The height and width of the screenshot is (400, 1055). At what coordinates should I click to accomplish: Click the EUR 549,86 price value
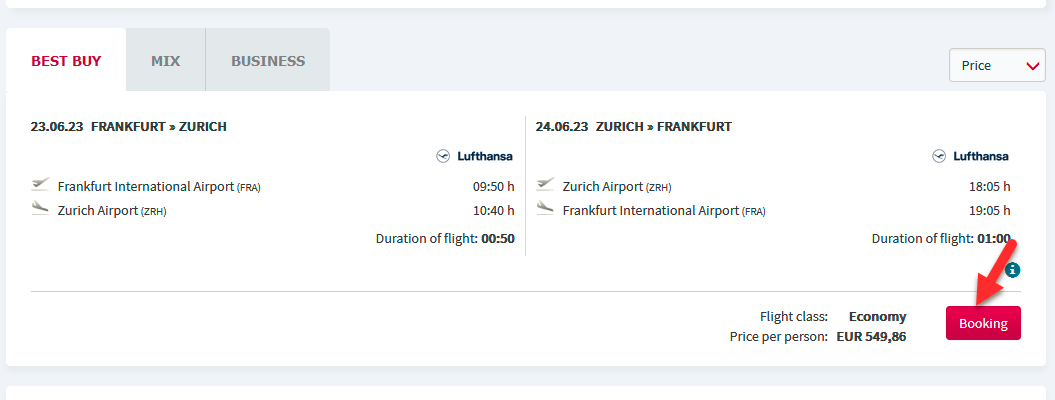point(871,337)
